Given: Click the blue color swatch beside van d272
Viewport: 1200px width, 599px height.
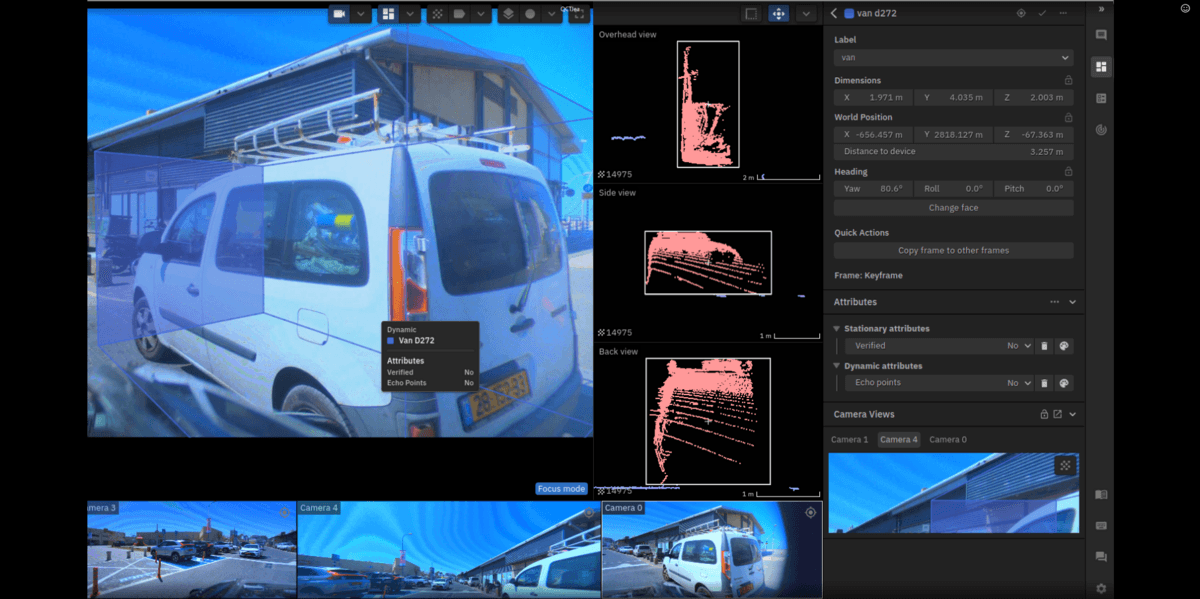Looking at the screenshot, I should click(x=849, y=13).
